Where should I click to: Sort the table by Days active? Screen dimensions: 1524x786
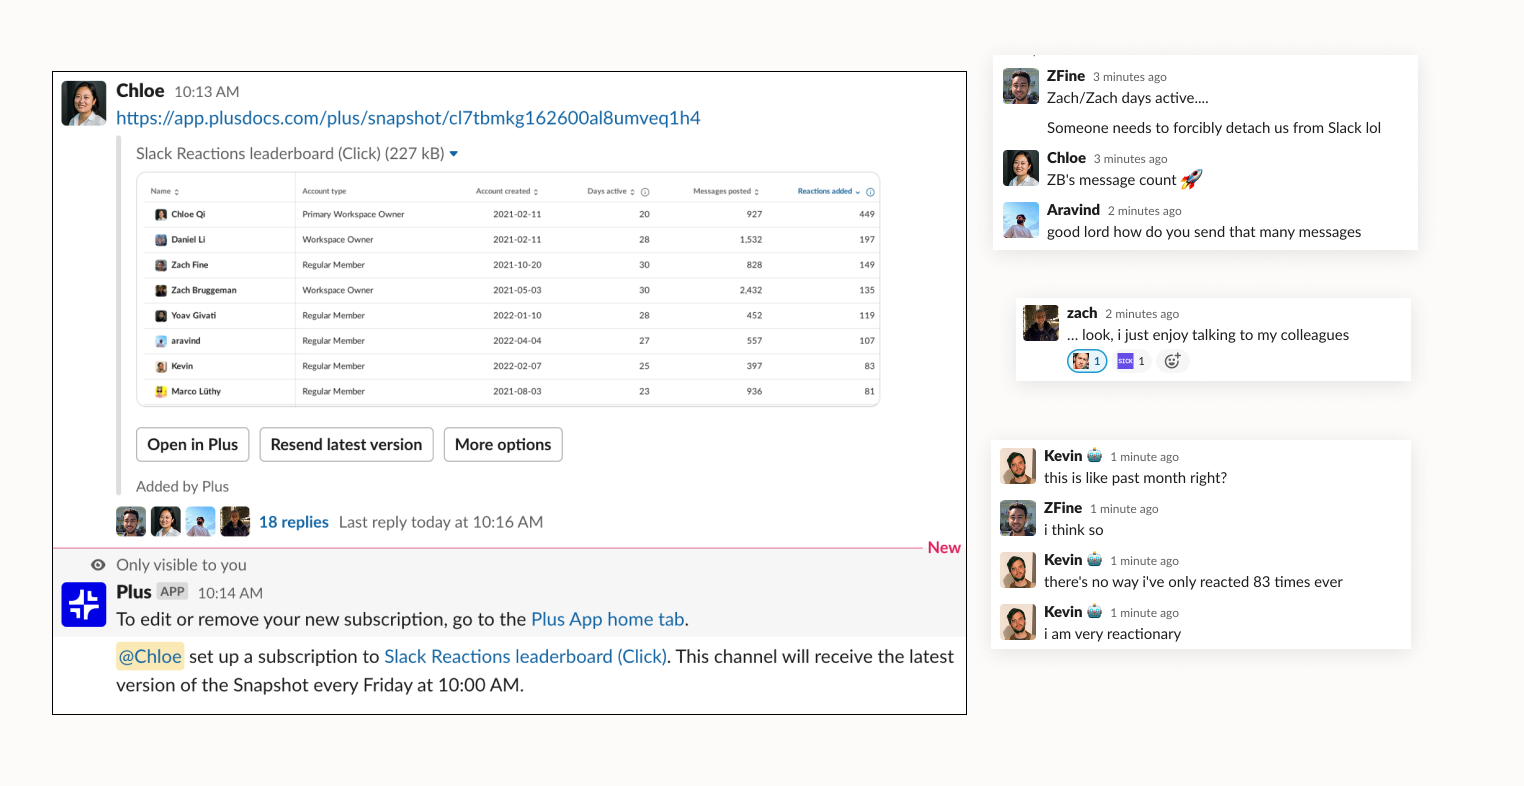click(x=611, y=191)
